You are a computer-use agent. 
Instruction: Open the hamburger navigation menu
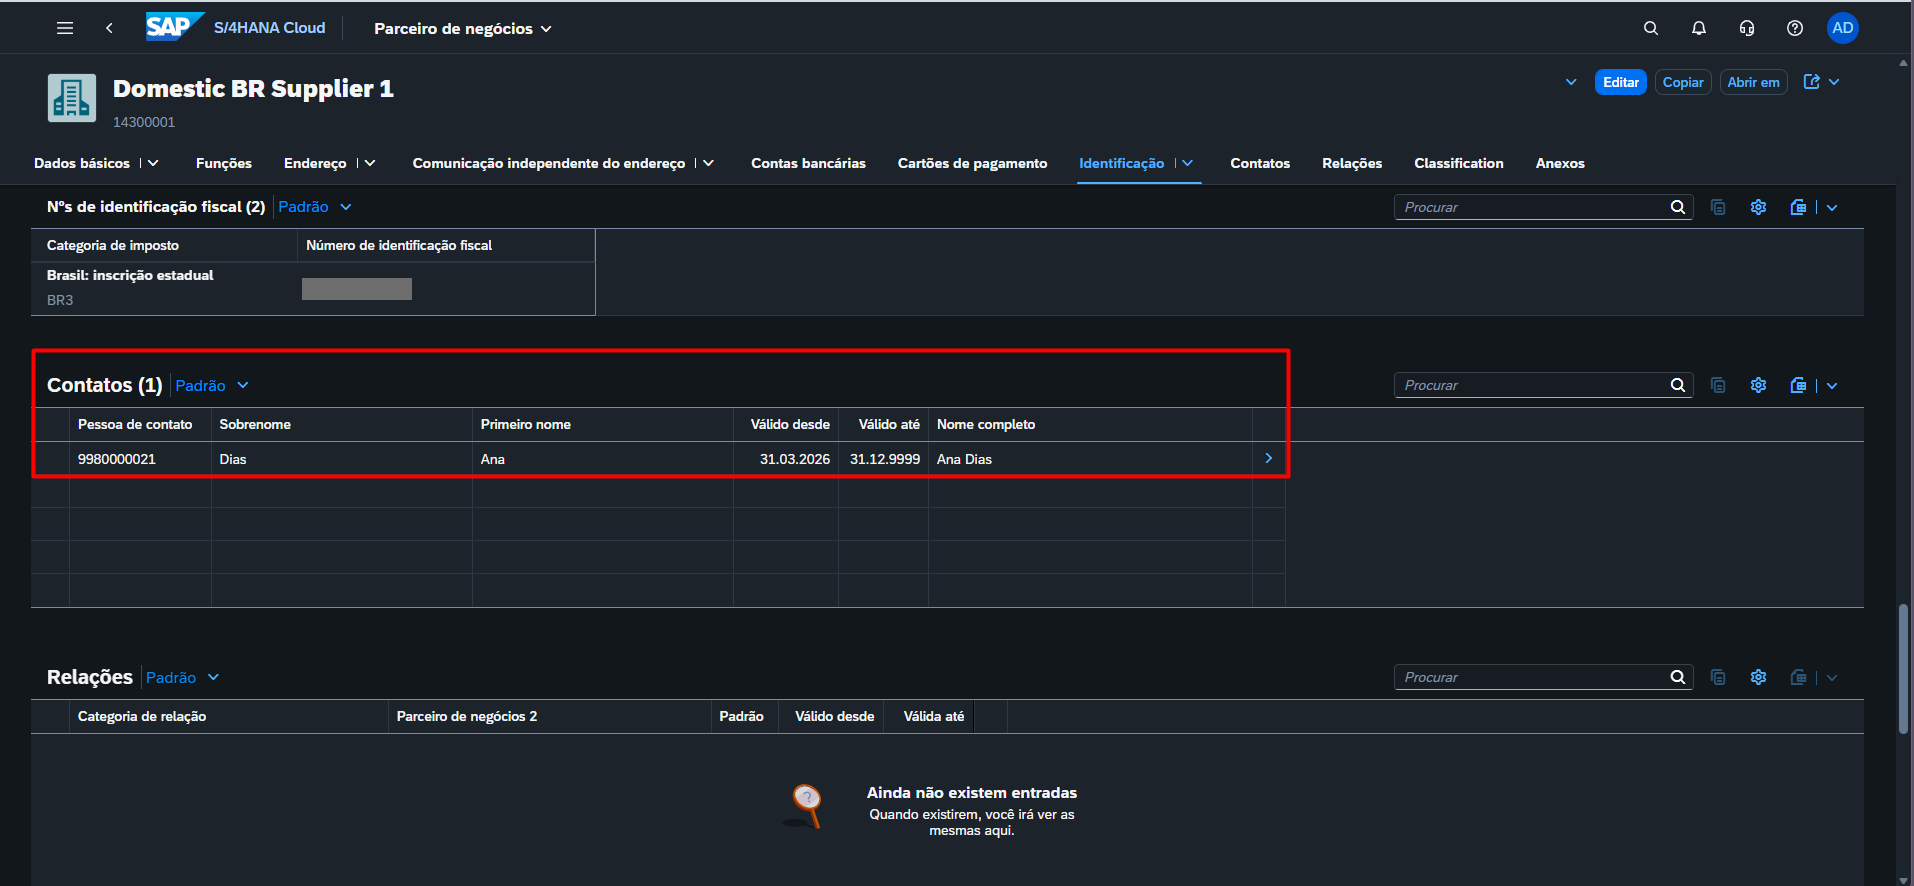click(65, 28)
